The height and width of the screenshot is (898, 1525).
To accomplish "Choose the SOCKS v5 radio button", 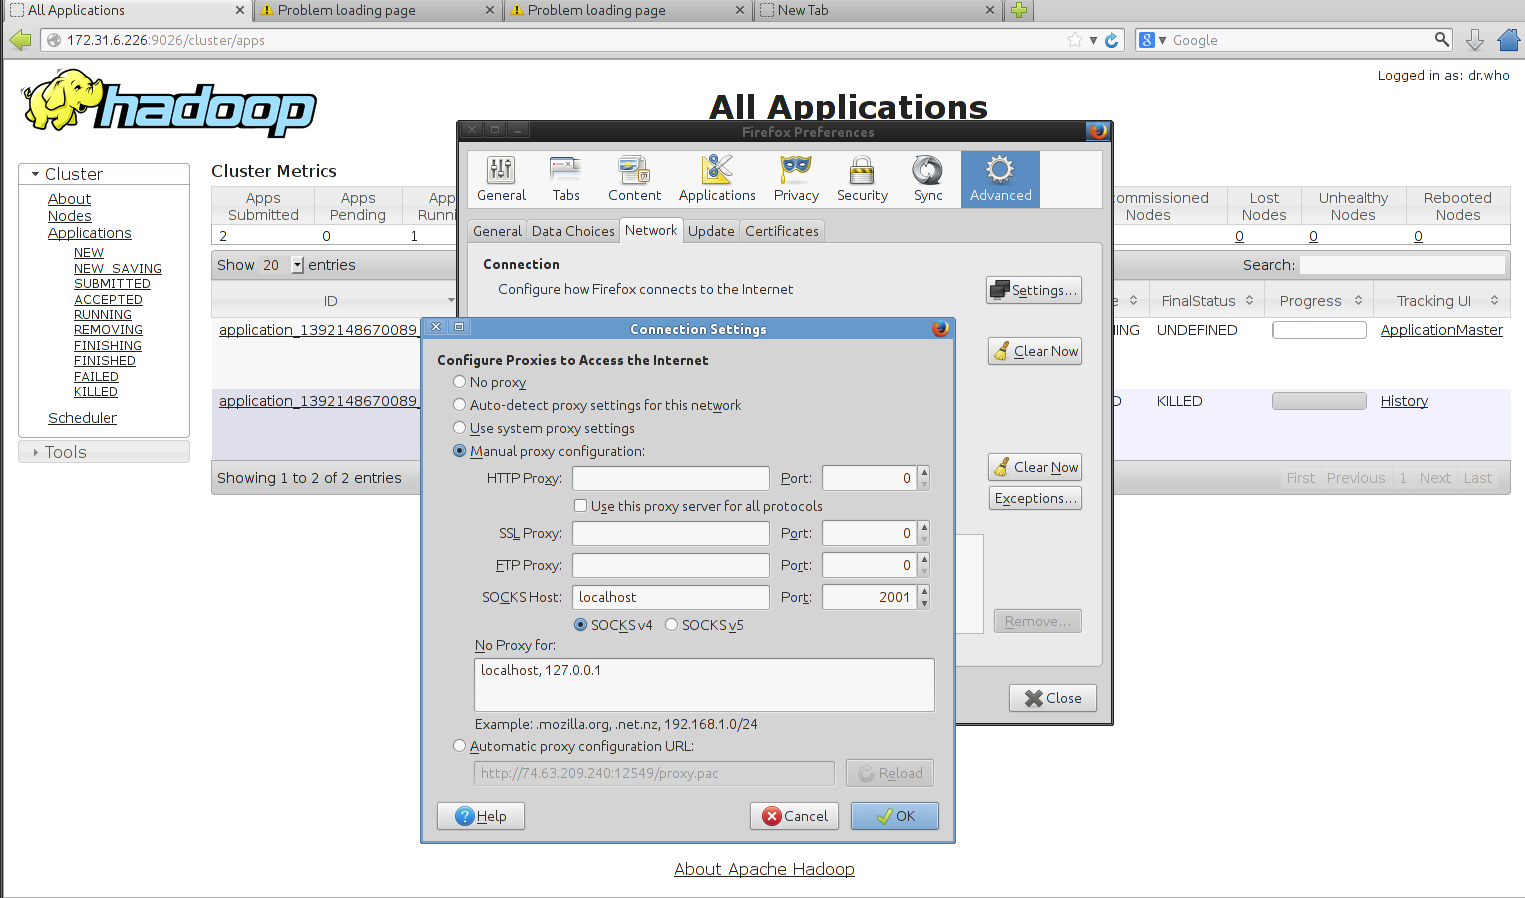I will (x=672, y=625).
